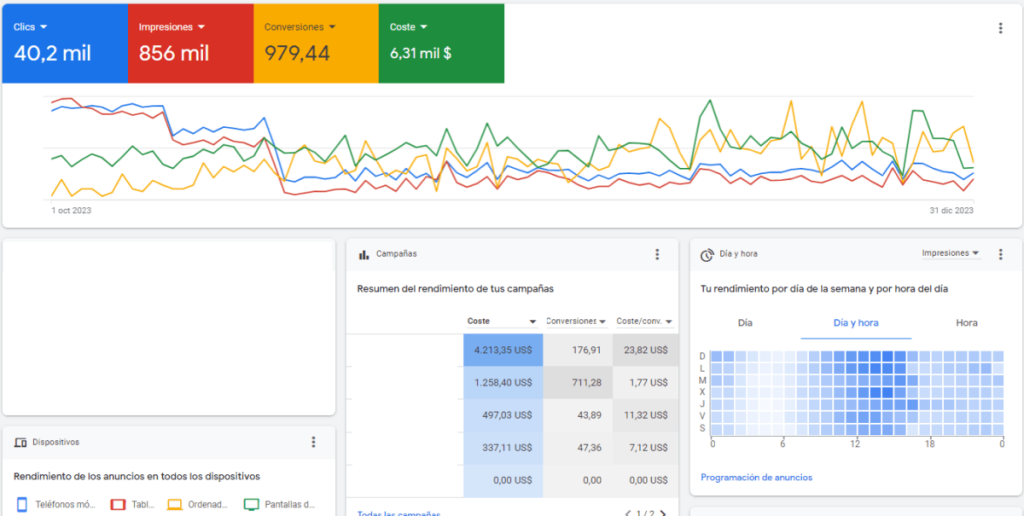Open the Programación de anuncios link
This screenshot has height=516, width=1024.
click(x=756, y=477)
